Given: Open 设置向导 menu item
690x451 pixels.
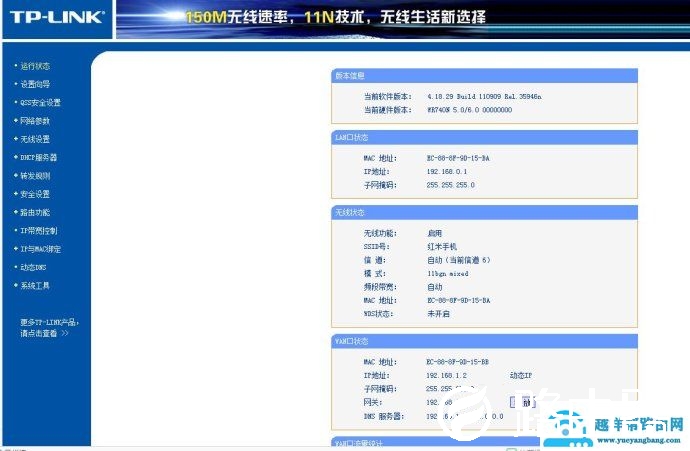Looking at the screenshot, I should [35, 84].
